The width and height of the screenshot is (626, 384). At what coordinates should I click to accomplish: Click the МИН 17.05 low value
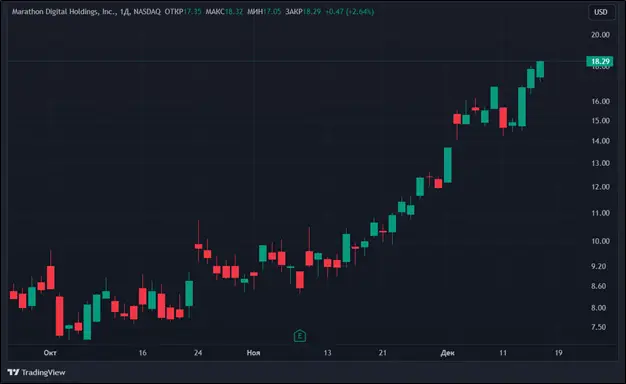point(264,12)
